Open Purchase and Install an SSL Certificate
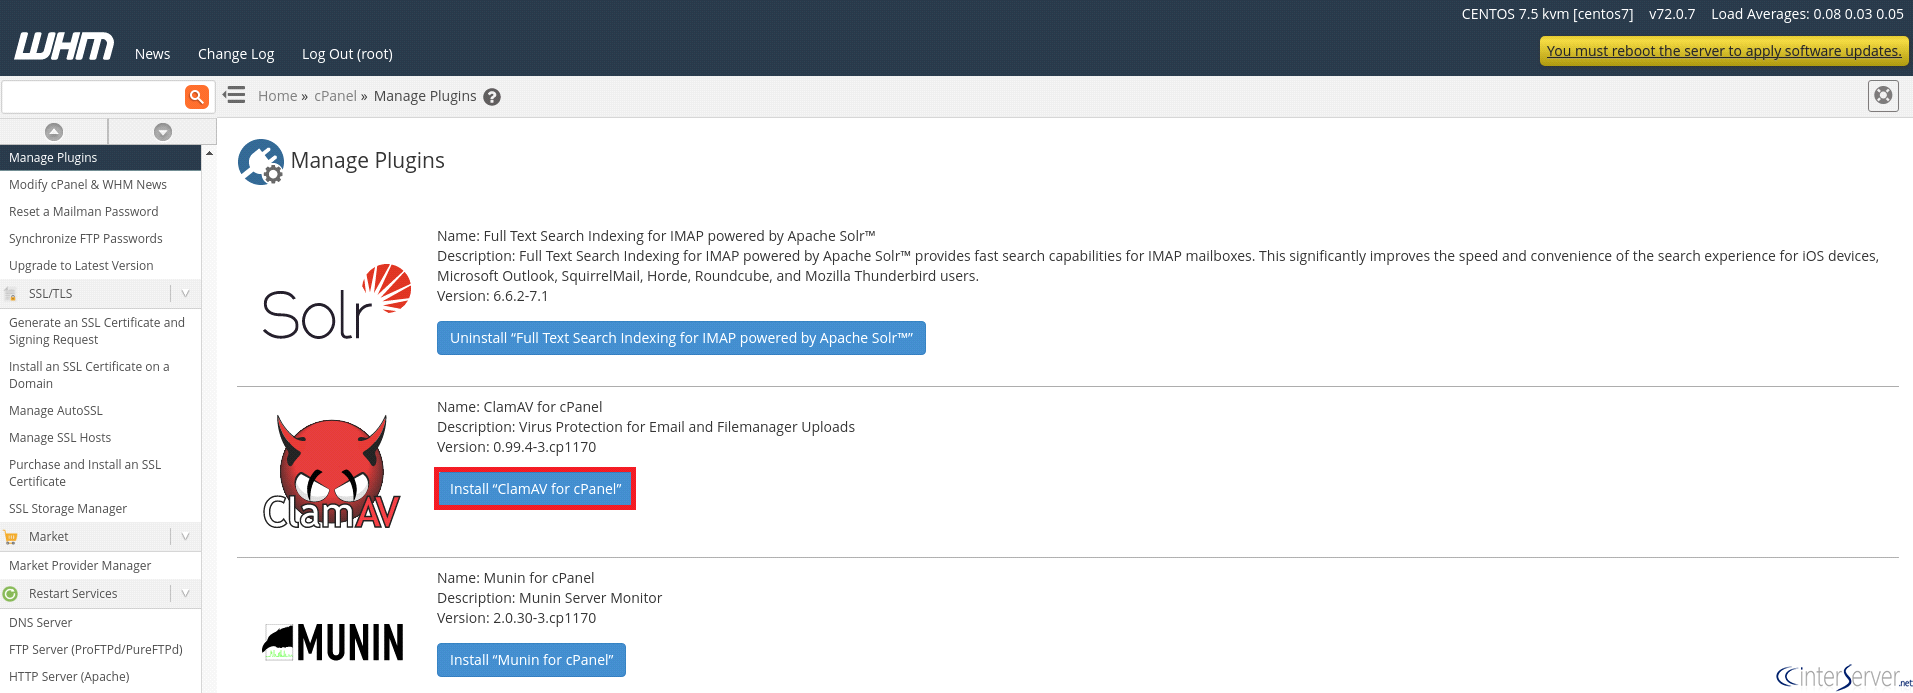The image size is (1913, 693). point(85,473)
